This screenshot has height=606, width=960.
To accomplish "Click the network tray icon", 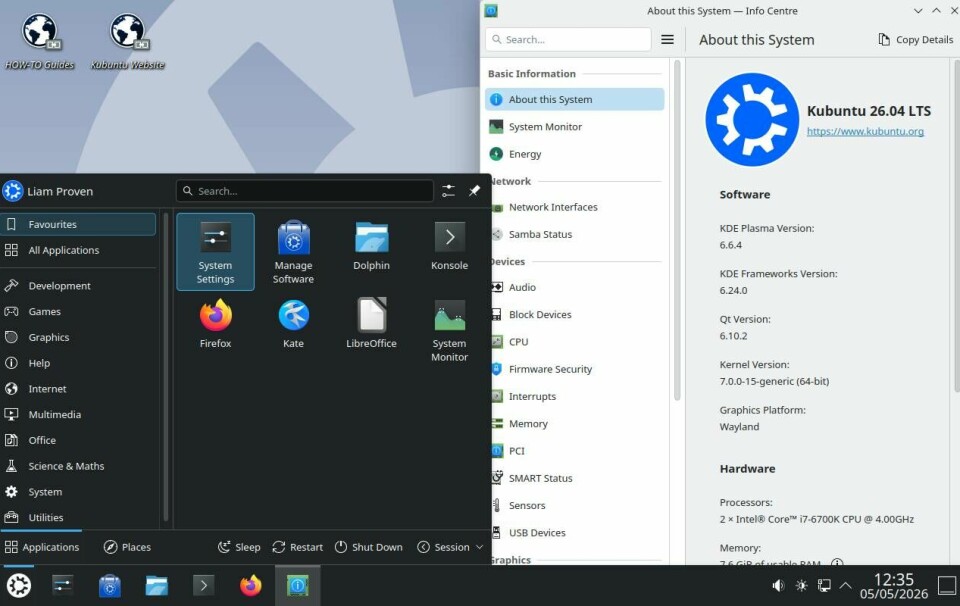I will 824,586.
